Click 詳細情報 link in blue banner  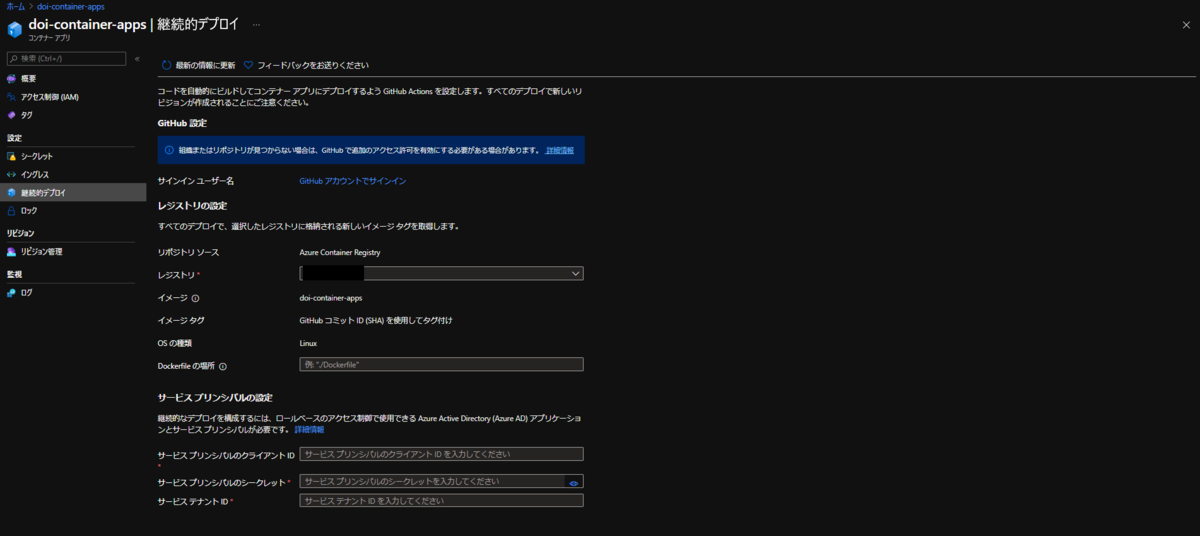click(x=560, y=150)
